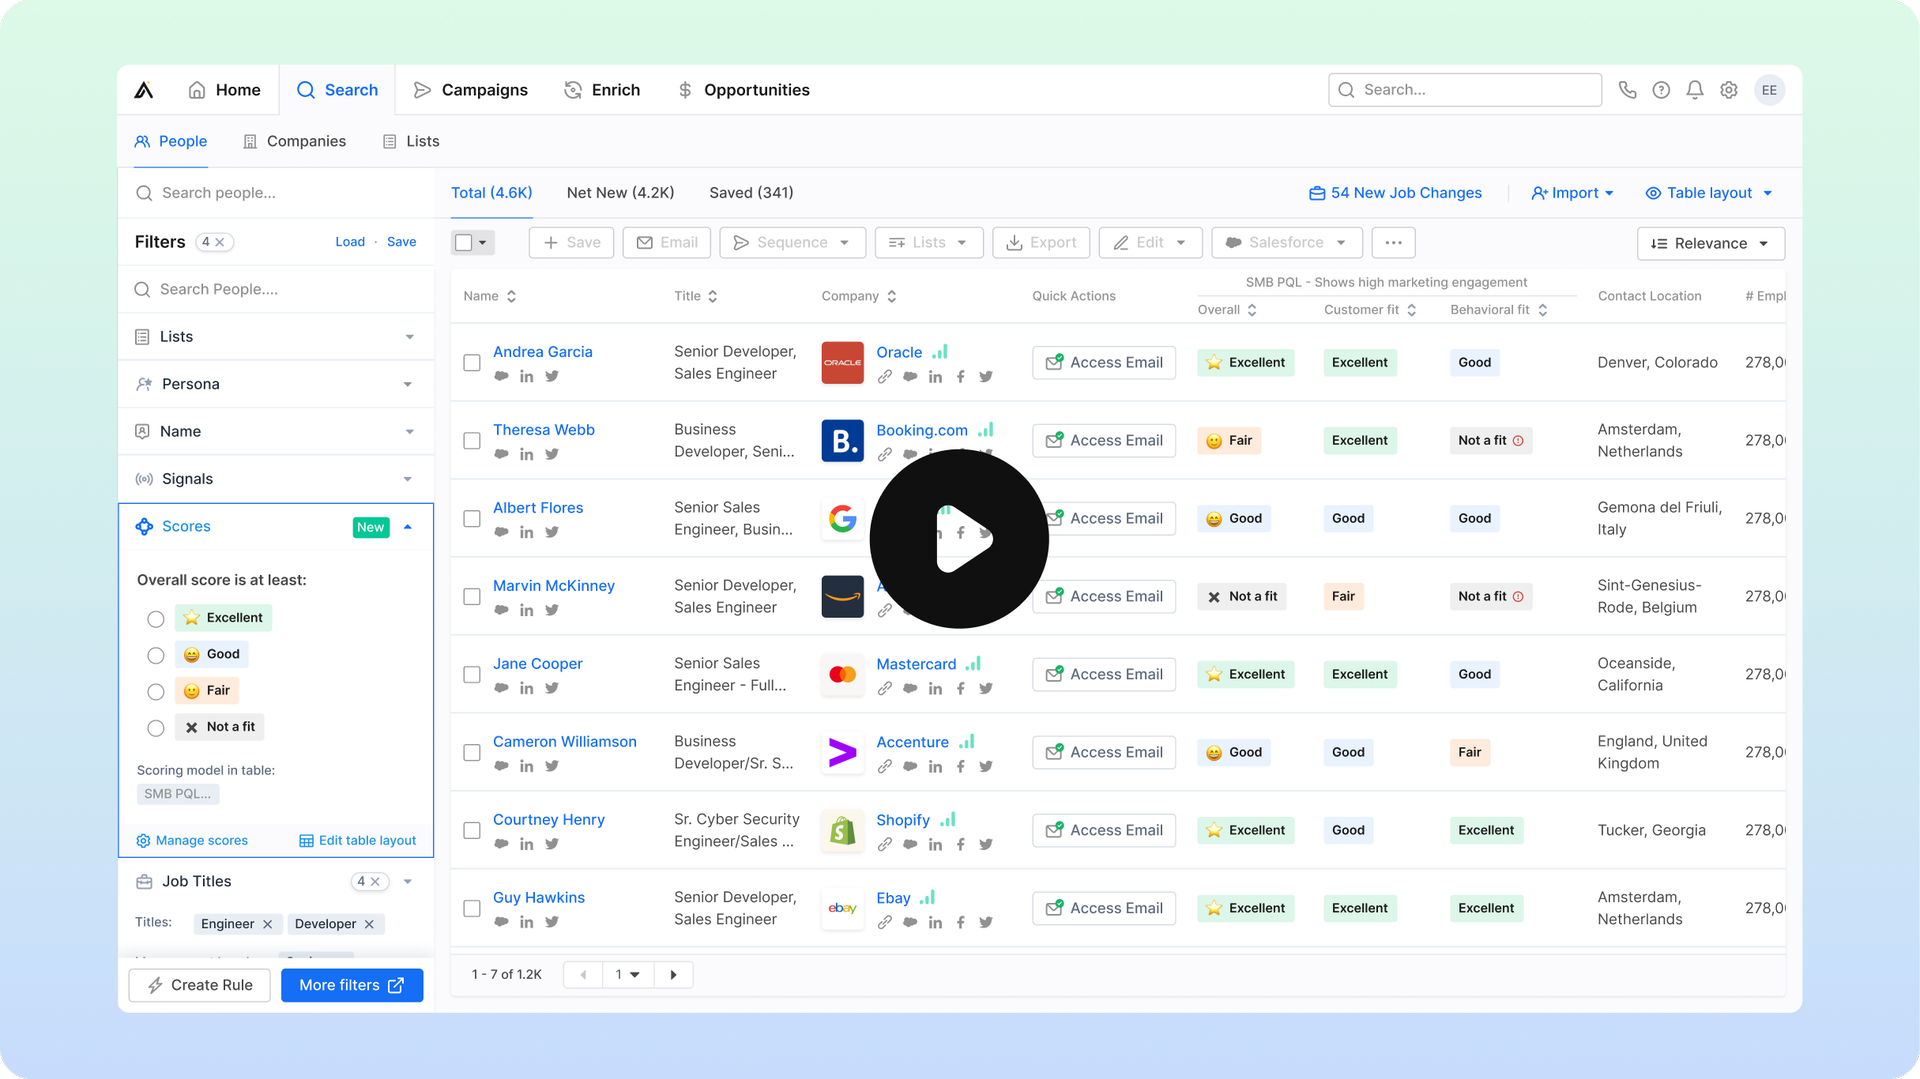Select the Excellent radio button under Scores
1920x1079 pixels.
(155, 619)
